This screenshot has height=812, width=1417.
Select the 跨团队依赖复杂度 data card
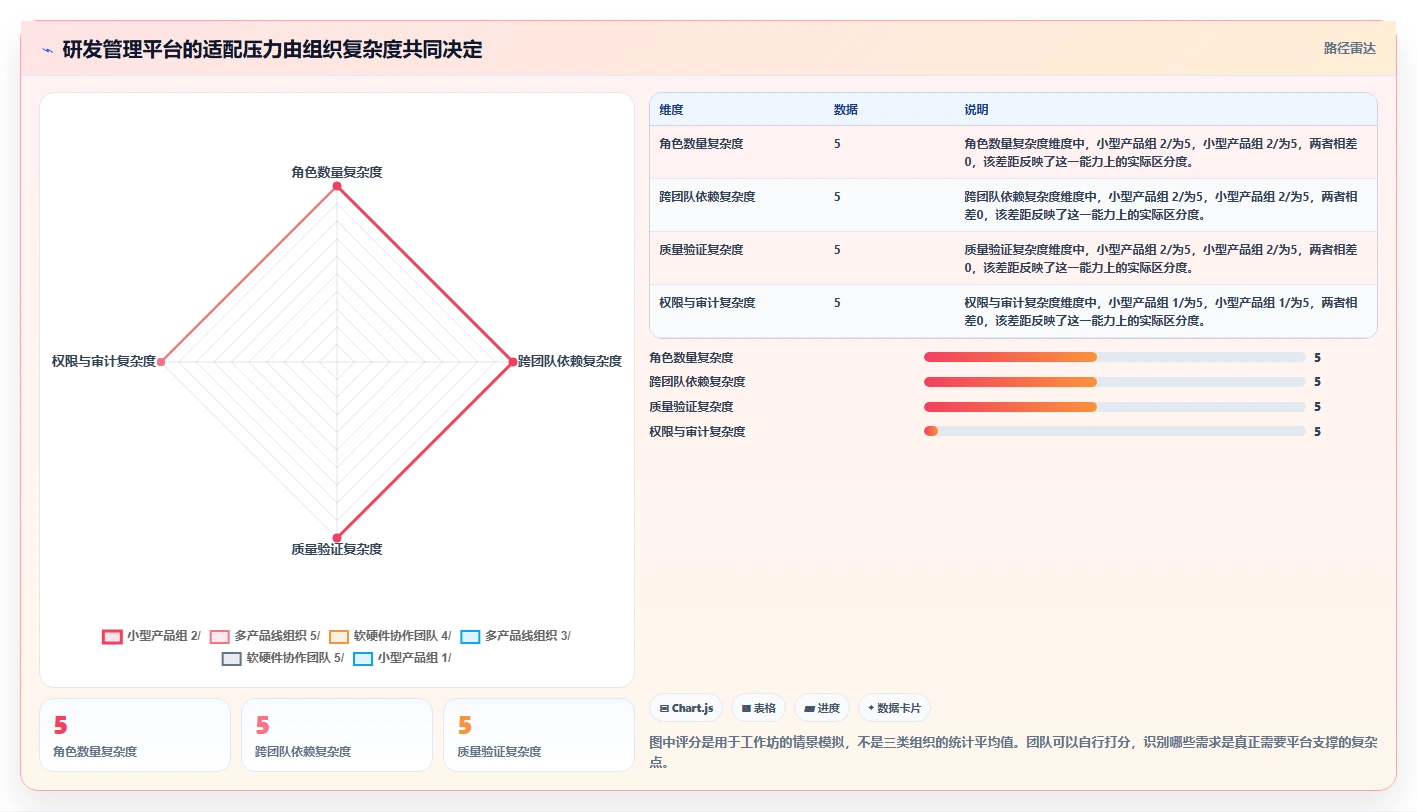tap(337, 735)
